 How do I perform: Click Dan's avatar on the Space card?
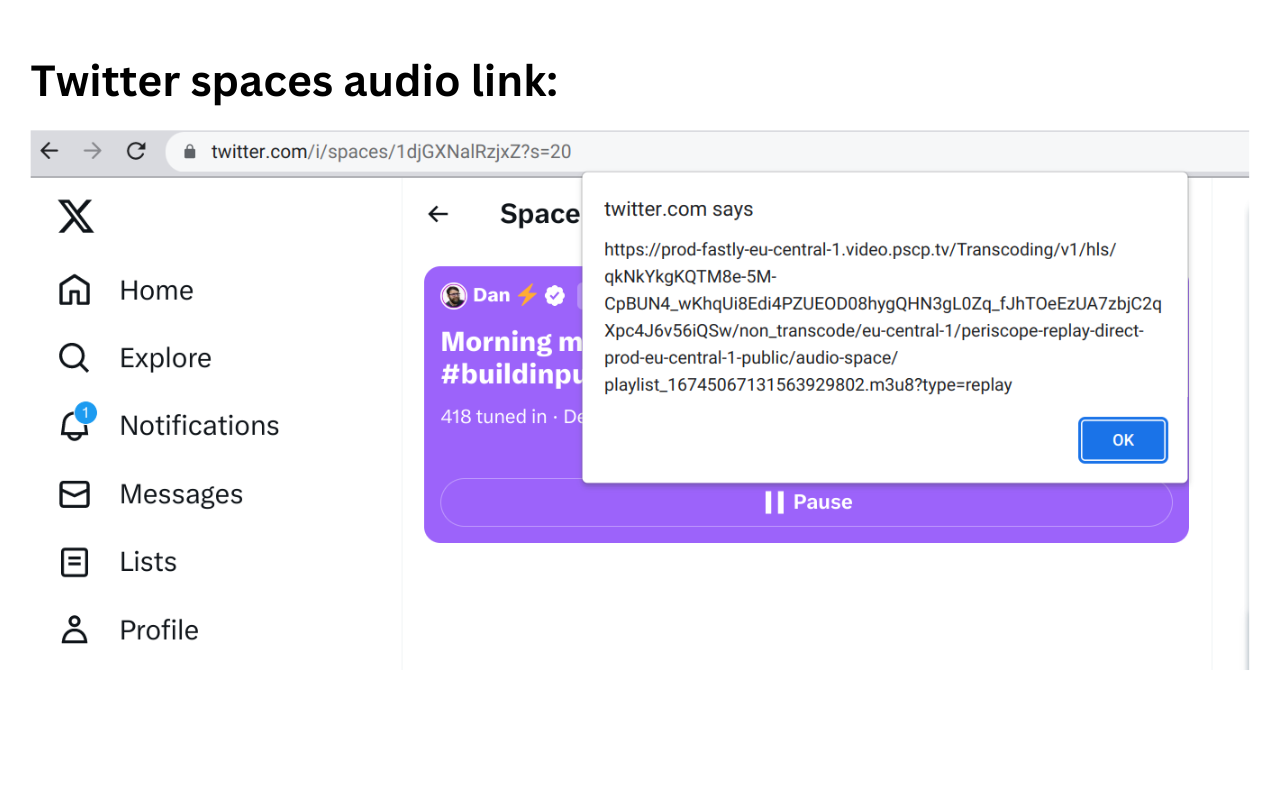click(454, 295)
